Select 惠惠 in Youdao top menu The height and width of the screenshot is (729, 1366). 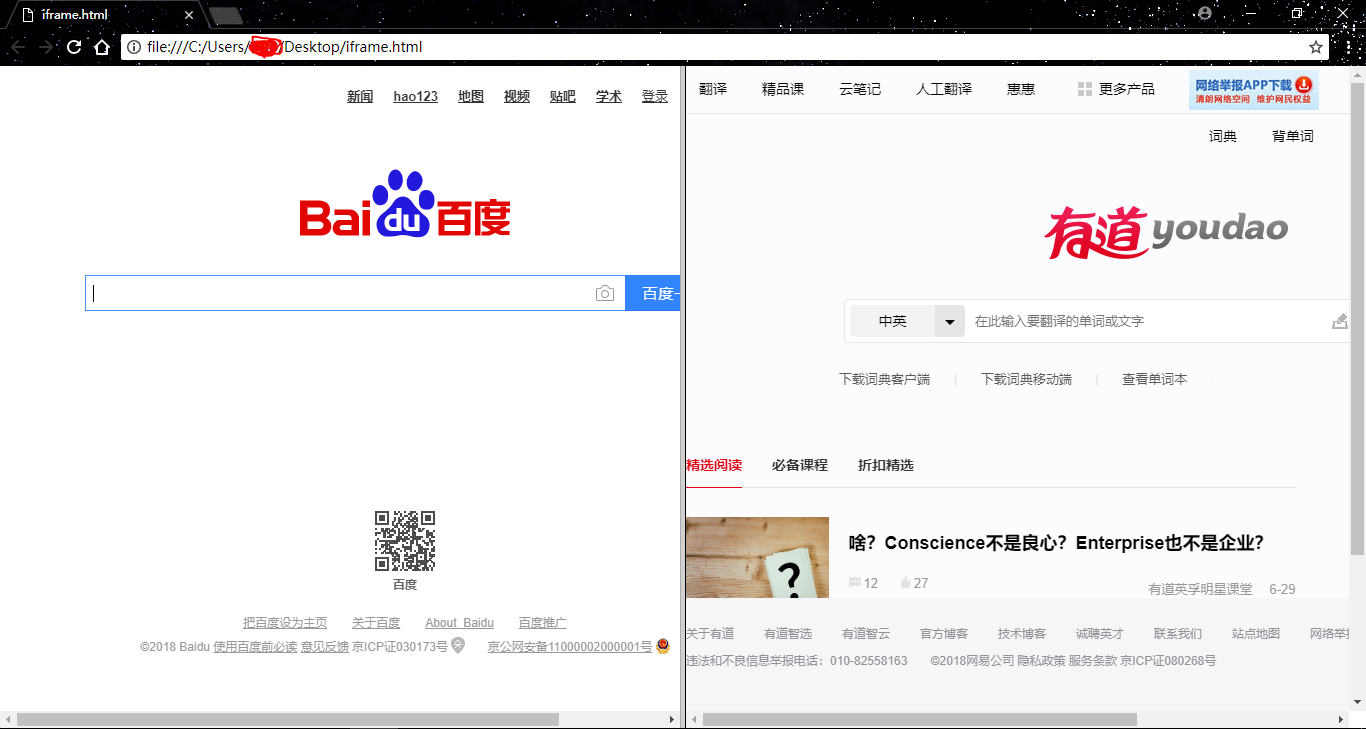pyautogui.click(x=1021, y=89)
